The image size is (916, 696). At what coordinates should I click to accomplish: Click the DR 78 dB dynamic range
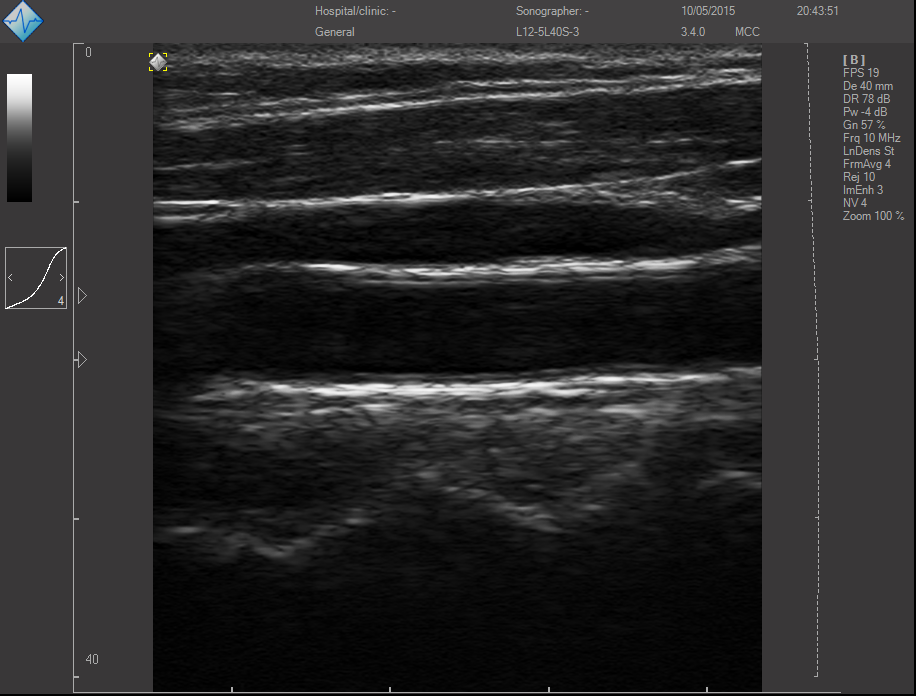[x=866, y=99]
